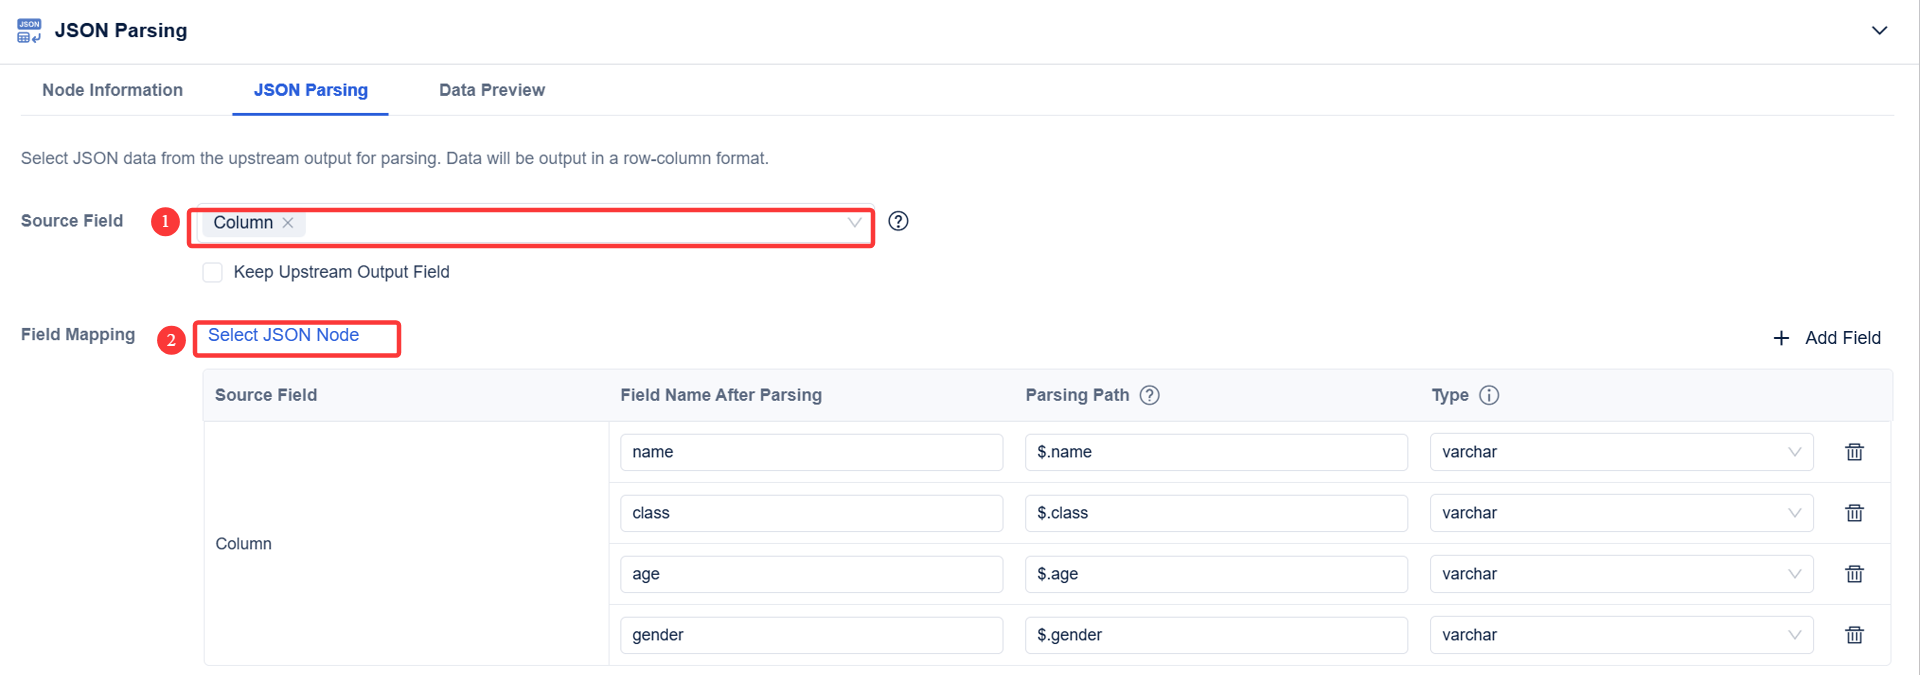1920x675 pixels.
Task: Open Source Field help icon
Action: point(898,221)
